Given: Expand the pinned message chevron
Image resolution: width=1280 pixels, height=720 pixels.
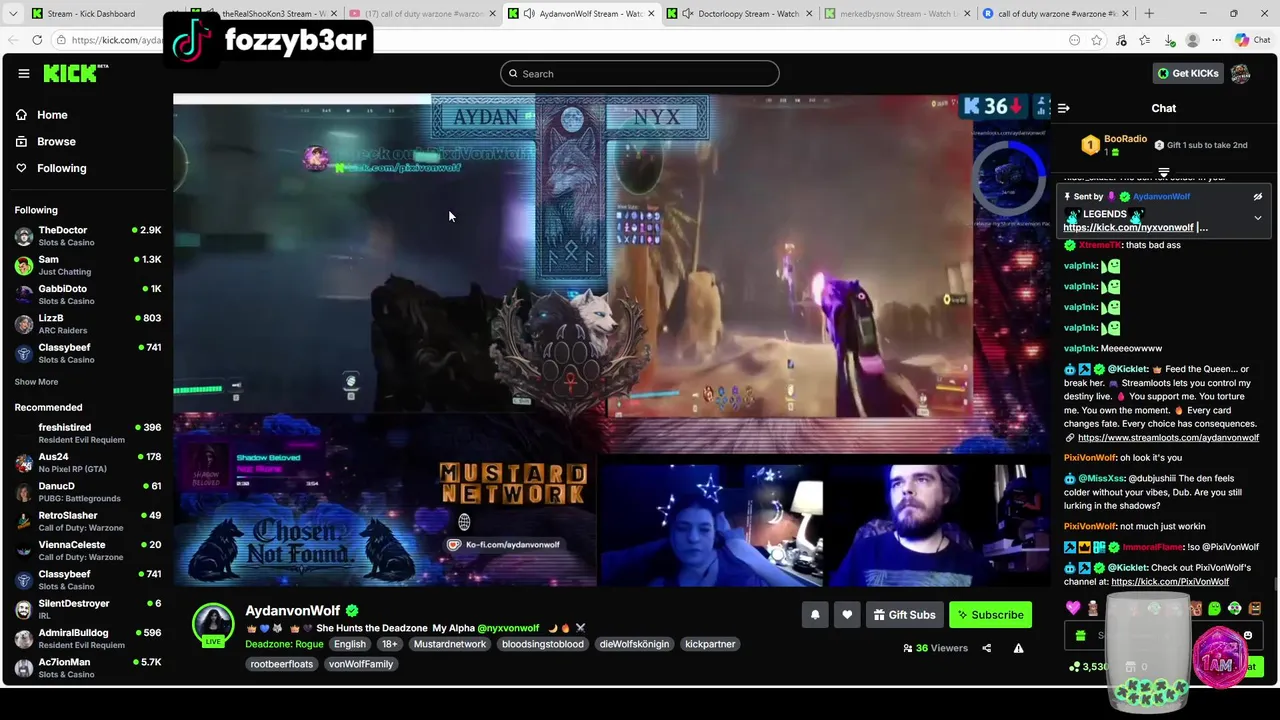Looking at the screenshot, I should pos(1258,217).
